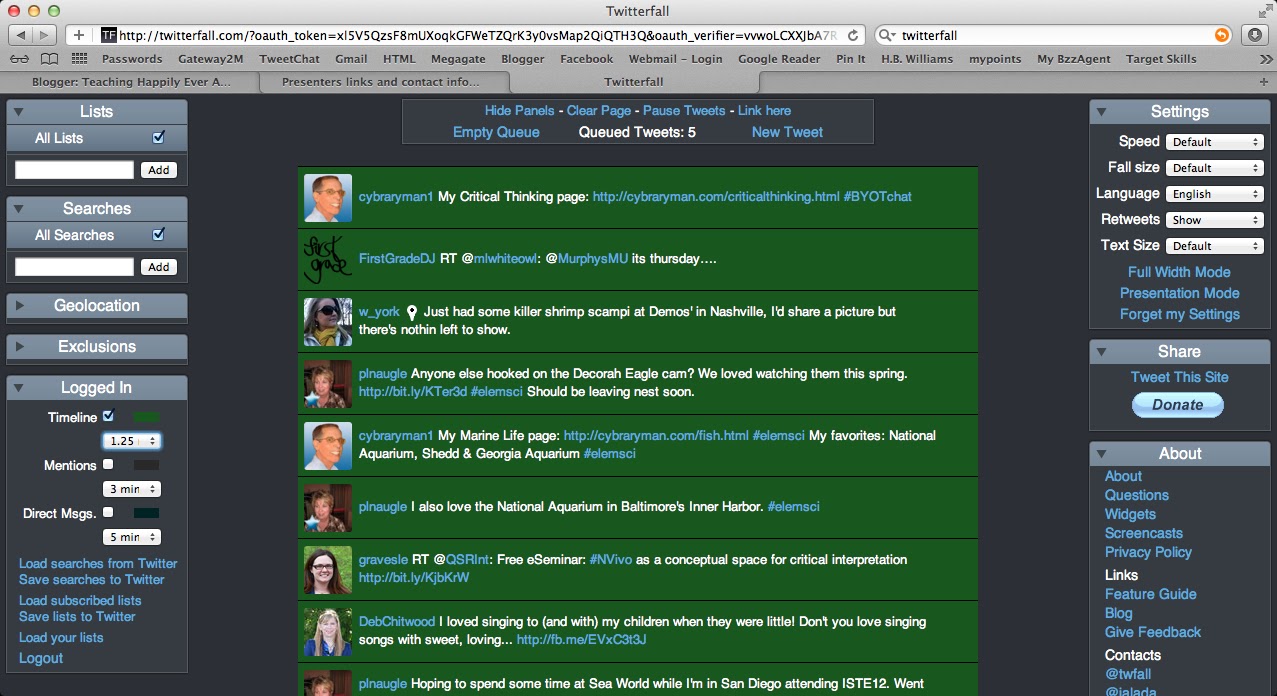Open w_york's profile picture
The image size is (1277, 696).
(328, 322)
